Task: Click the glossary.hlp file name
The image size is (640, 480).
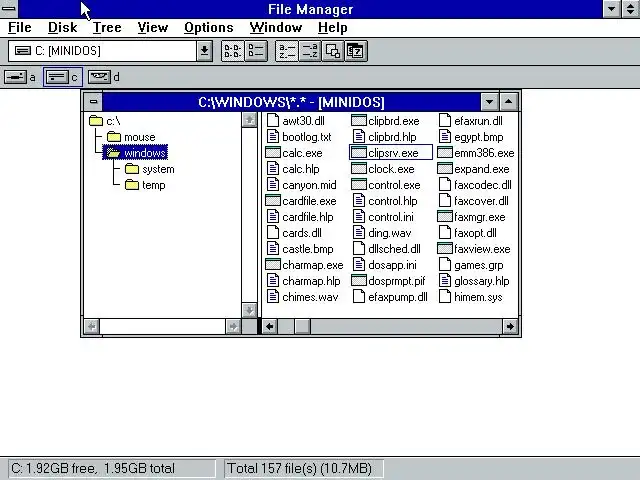Action: point(482,281)
